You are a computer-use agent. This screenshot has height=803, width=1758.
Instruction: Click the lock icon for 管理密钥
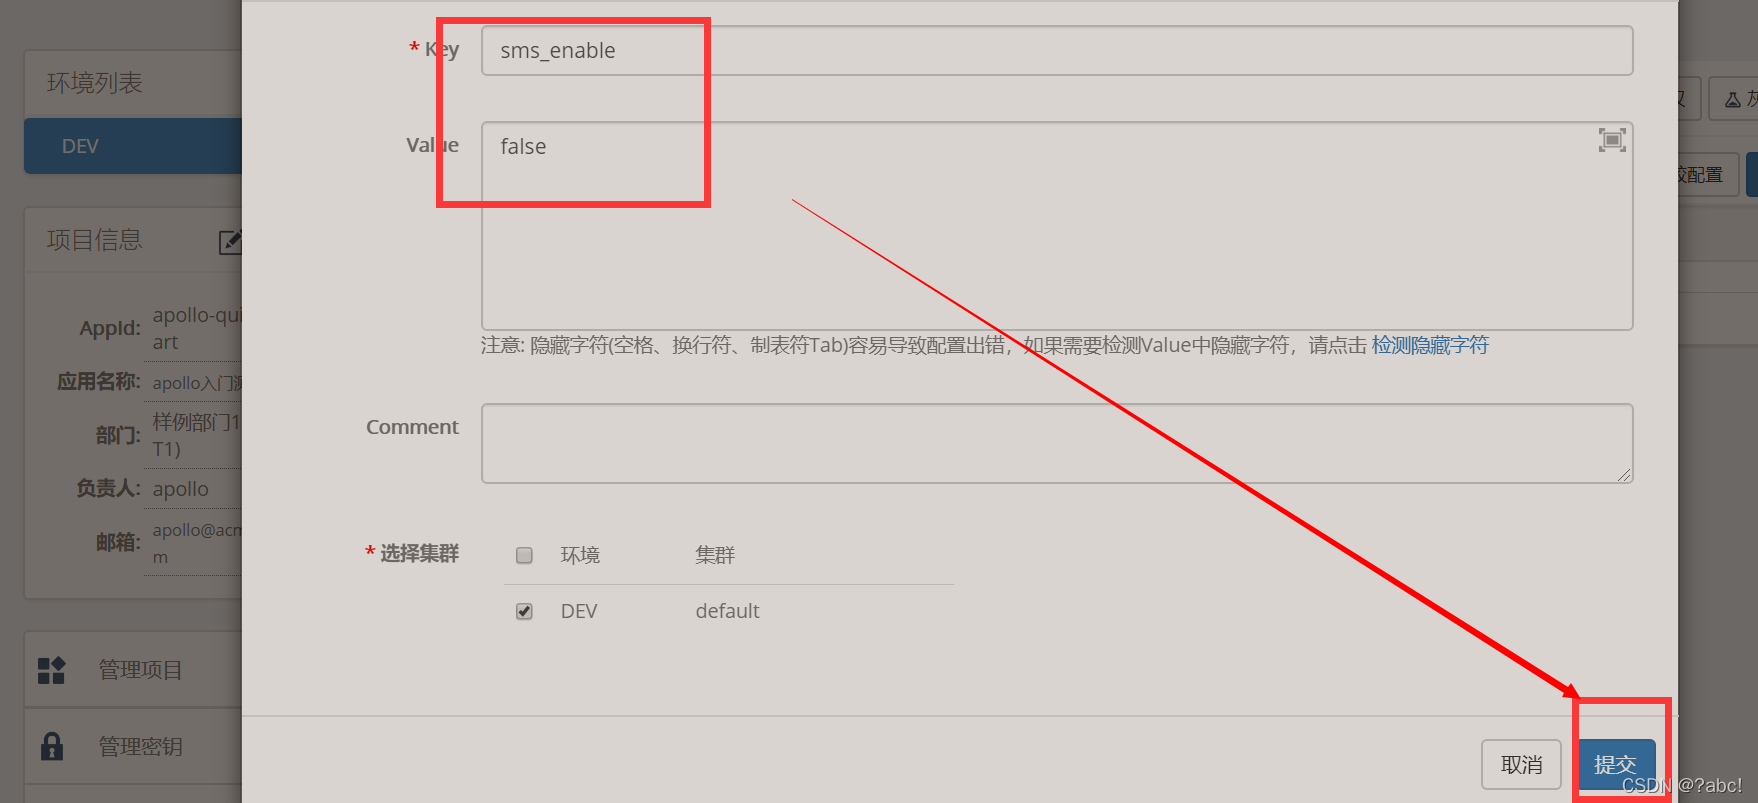[x=52, y=746]
